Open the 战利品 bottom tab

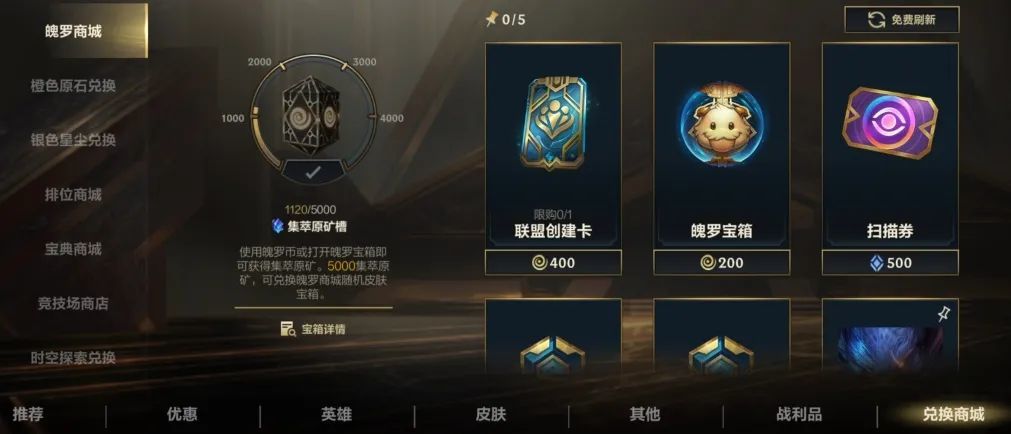coord(799,414)
